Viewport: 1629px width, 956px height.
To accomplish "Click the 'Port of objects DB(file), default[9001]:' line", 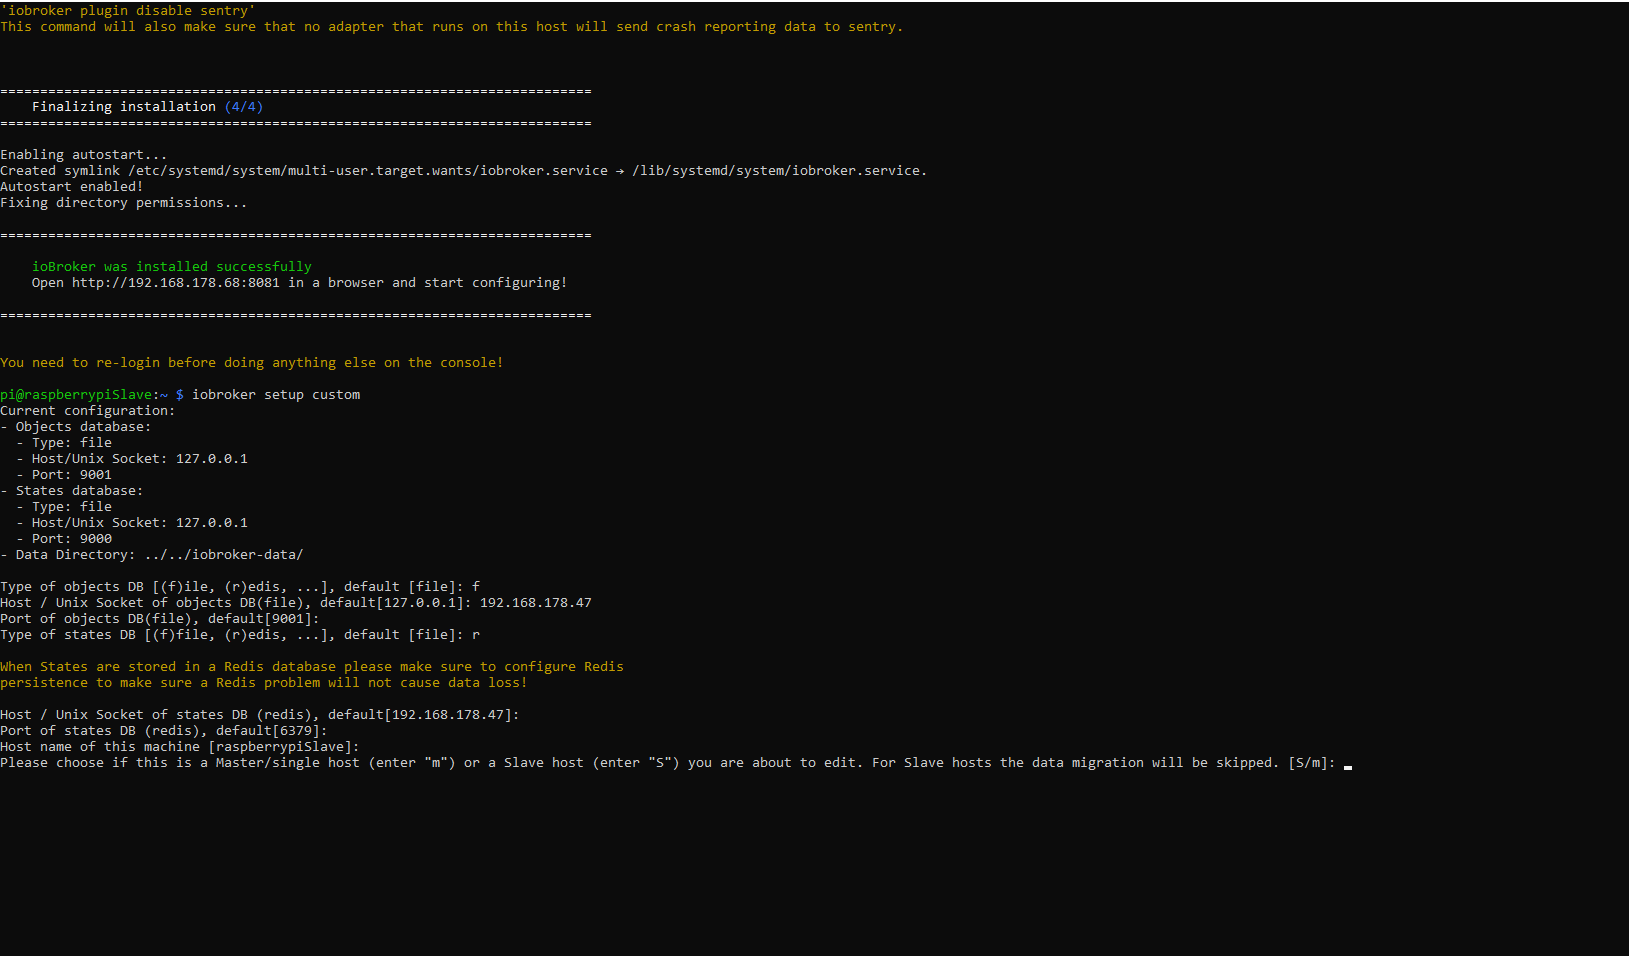I will [160, 619].
